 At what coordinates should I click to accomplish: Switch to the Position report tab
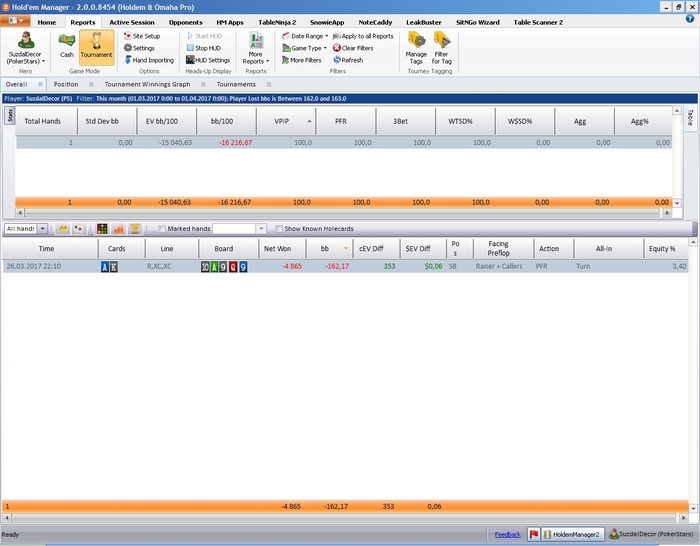click(x=66, y=84)
